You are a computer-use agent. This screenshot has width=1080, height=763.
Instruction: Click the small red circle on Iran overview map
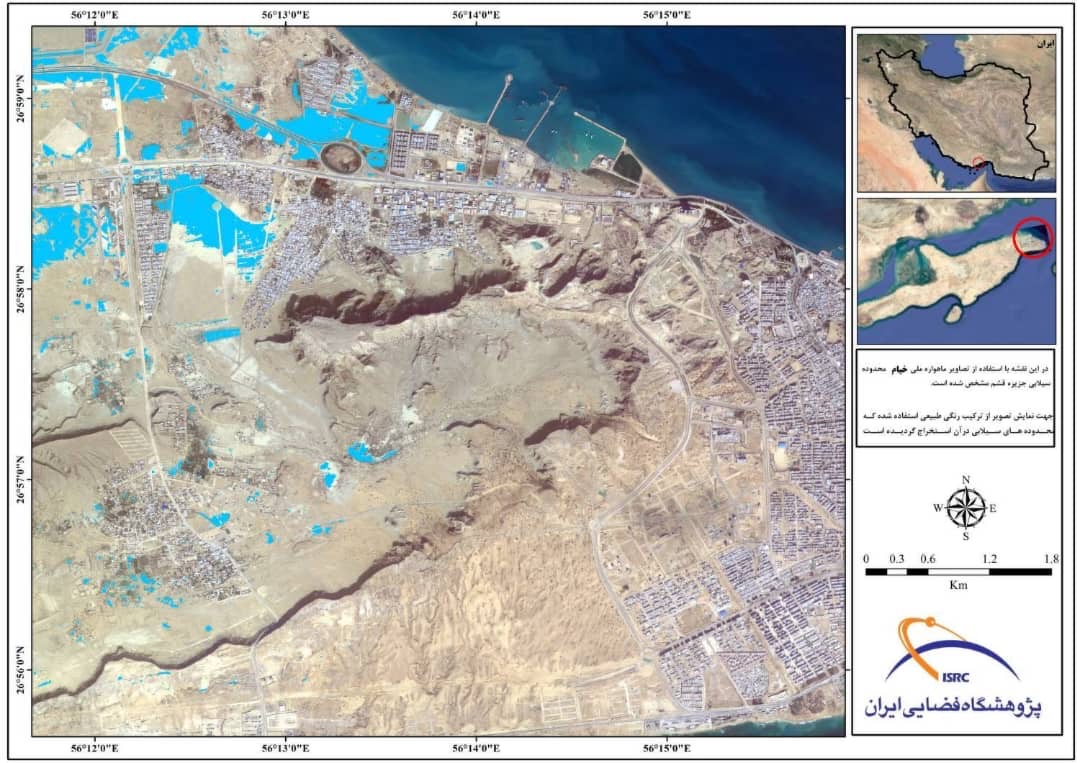pyautogui.click(x=977, y=163)
